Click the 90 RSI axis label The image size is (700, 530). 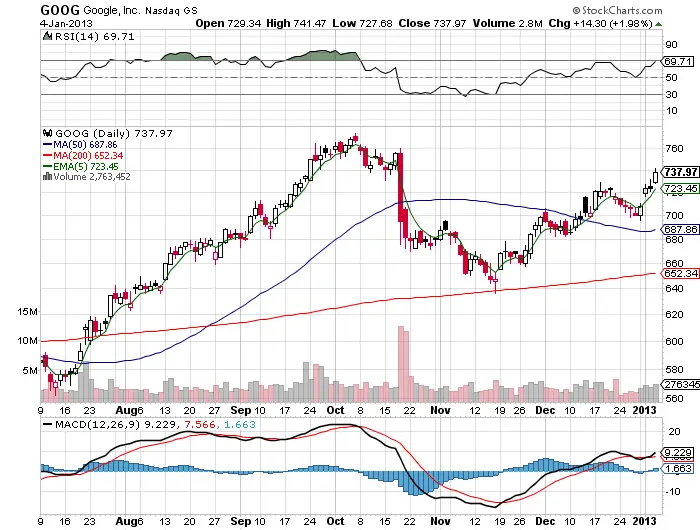(x=671, y=44)
